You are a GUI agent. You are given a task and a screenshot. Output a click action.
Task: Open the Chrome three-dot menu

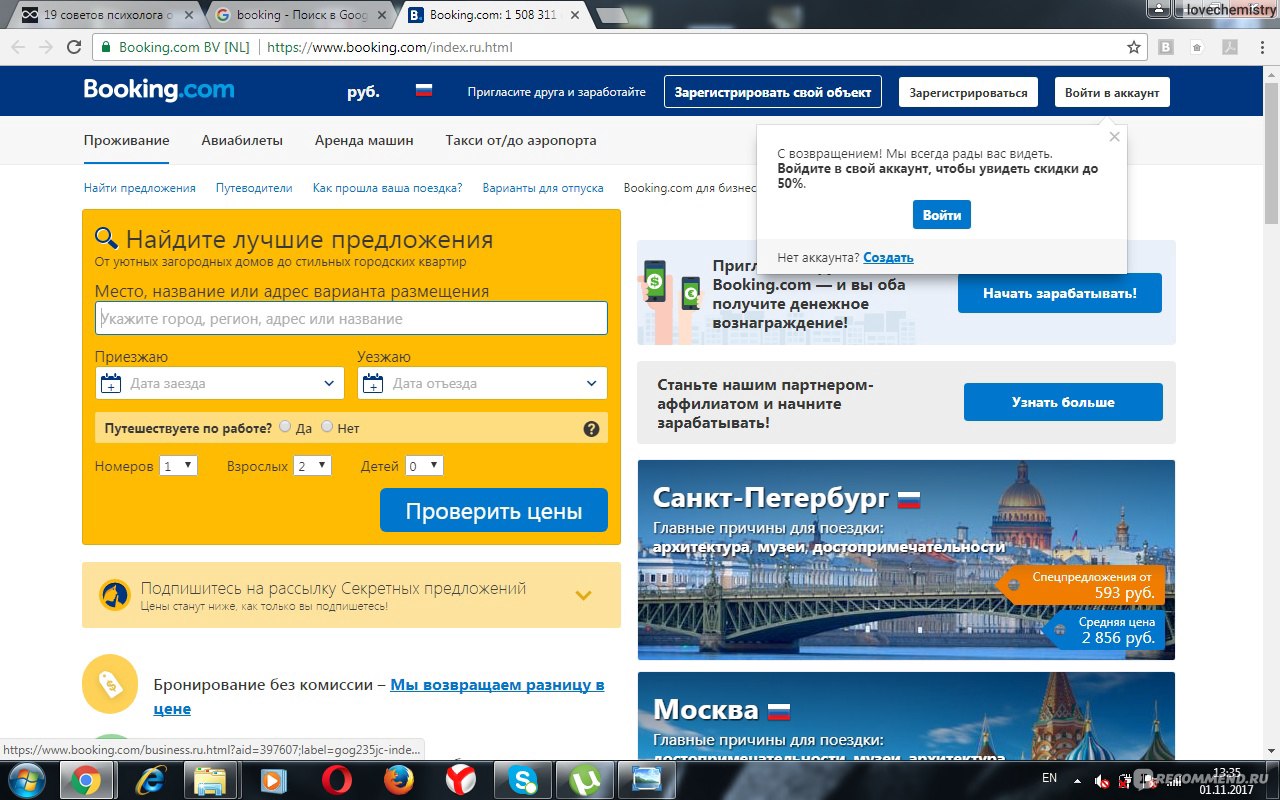point(1262,47)
